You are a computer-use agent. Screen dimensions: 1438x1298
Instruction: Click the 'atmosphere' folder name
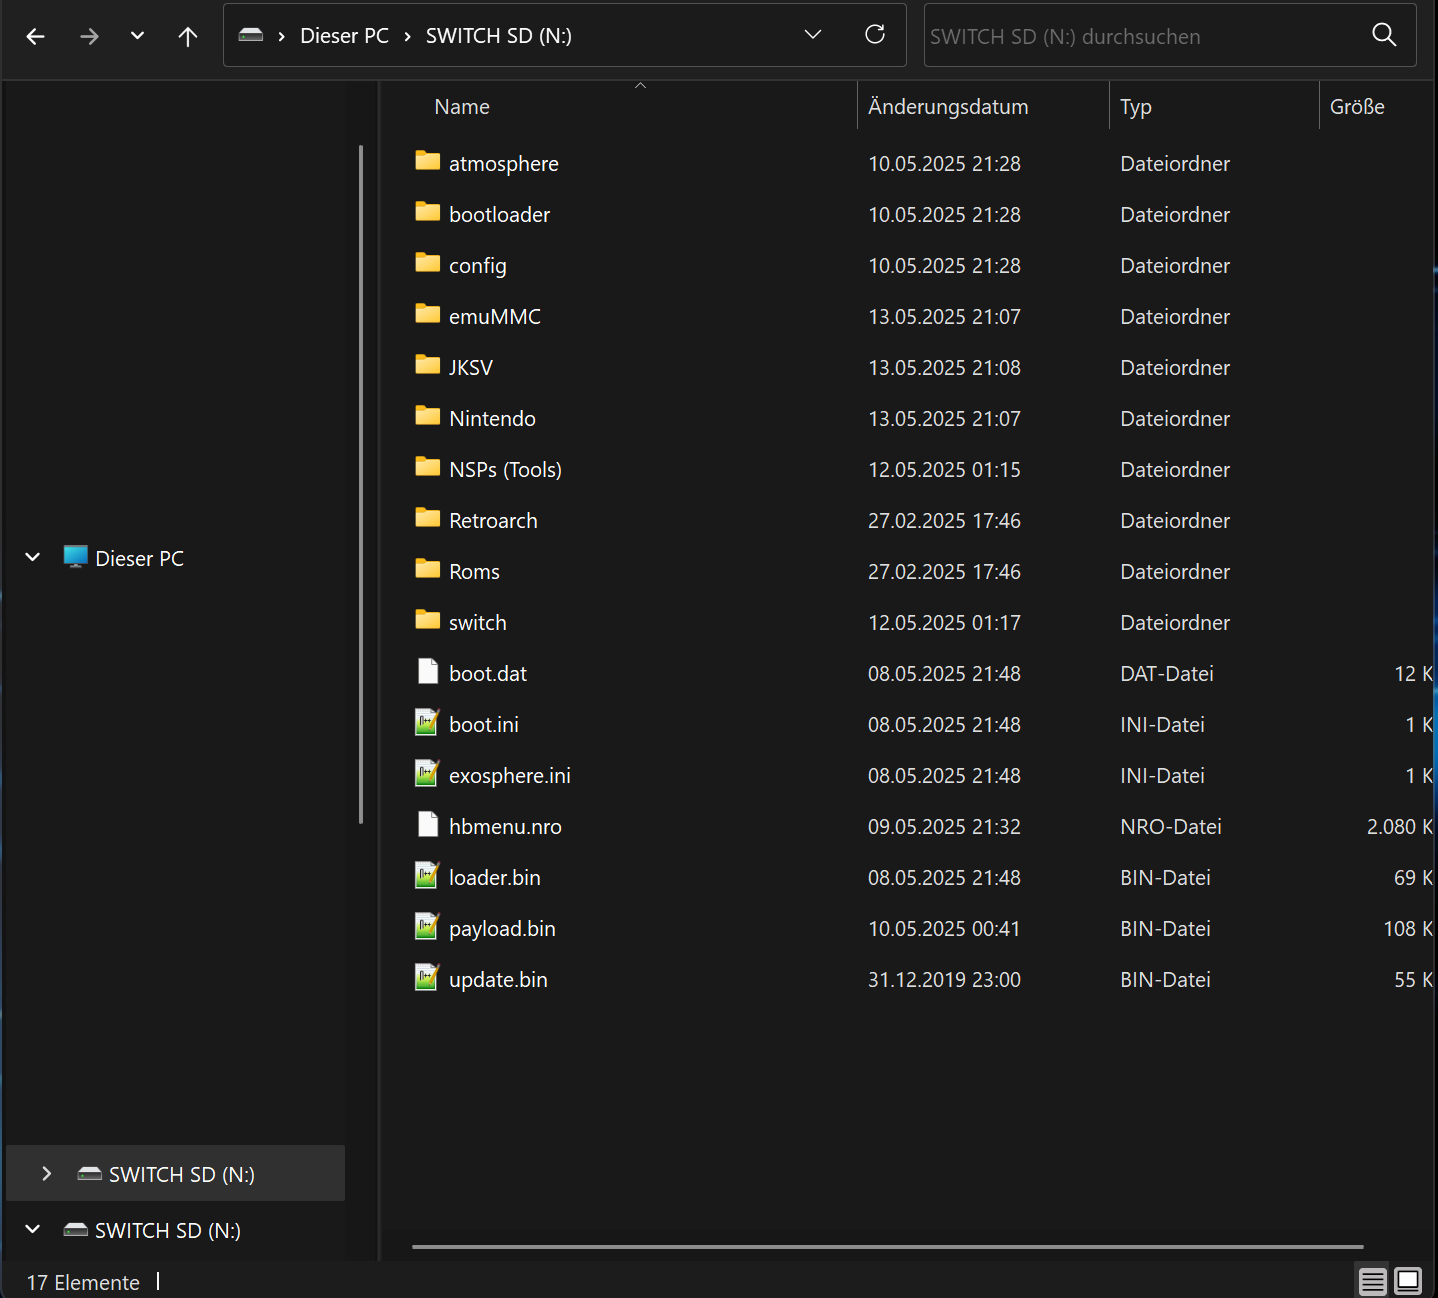tap(504, 164)
